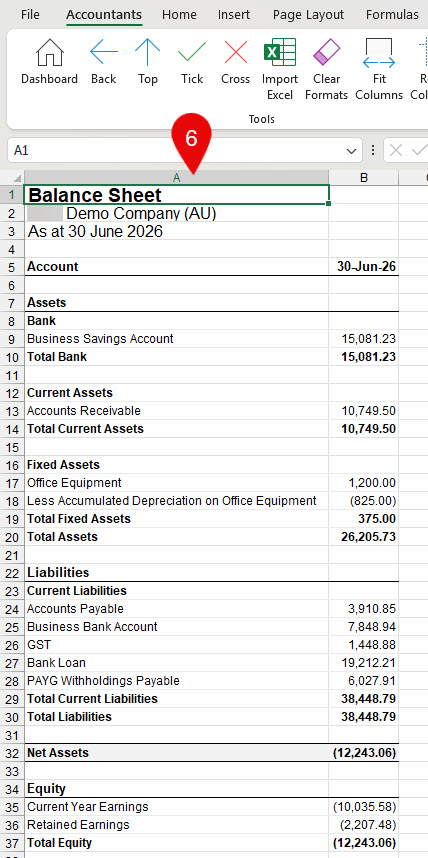
Task: Select 'Less Accumulated Depreciation on Office Equipment'
Action: (x=176, y=501)
